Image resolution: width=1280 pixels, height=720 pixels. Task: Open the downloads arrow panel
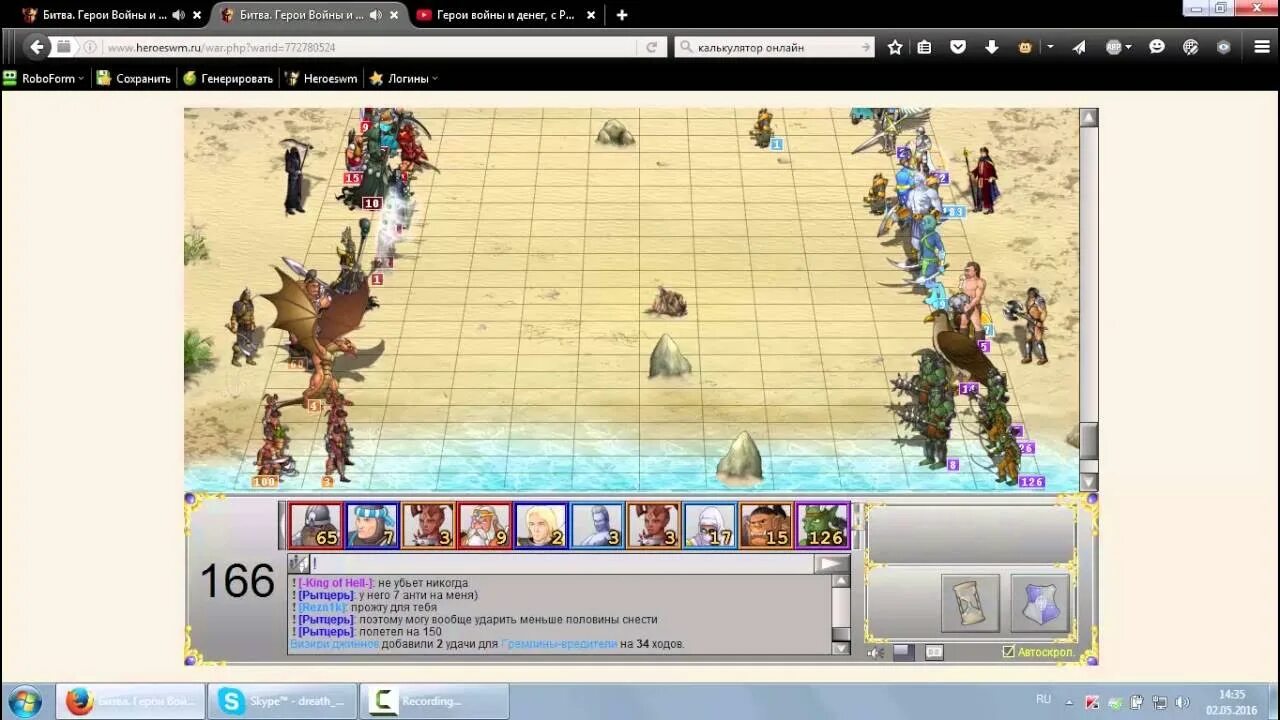pos(992,47)
